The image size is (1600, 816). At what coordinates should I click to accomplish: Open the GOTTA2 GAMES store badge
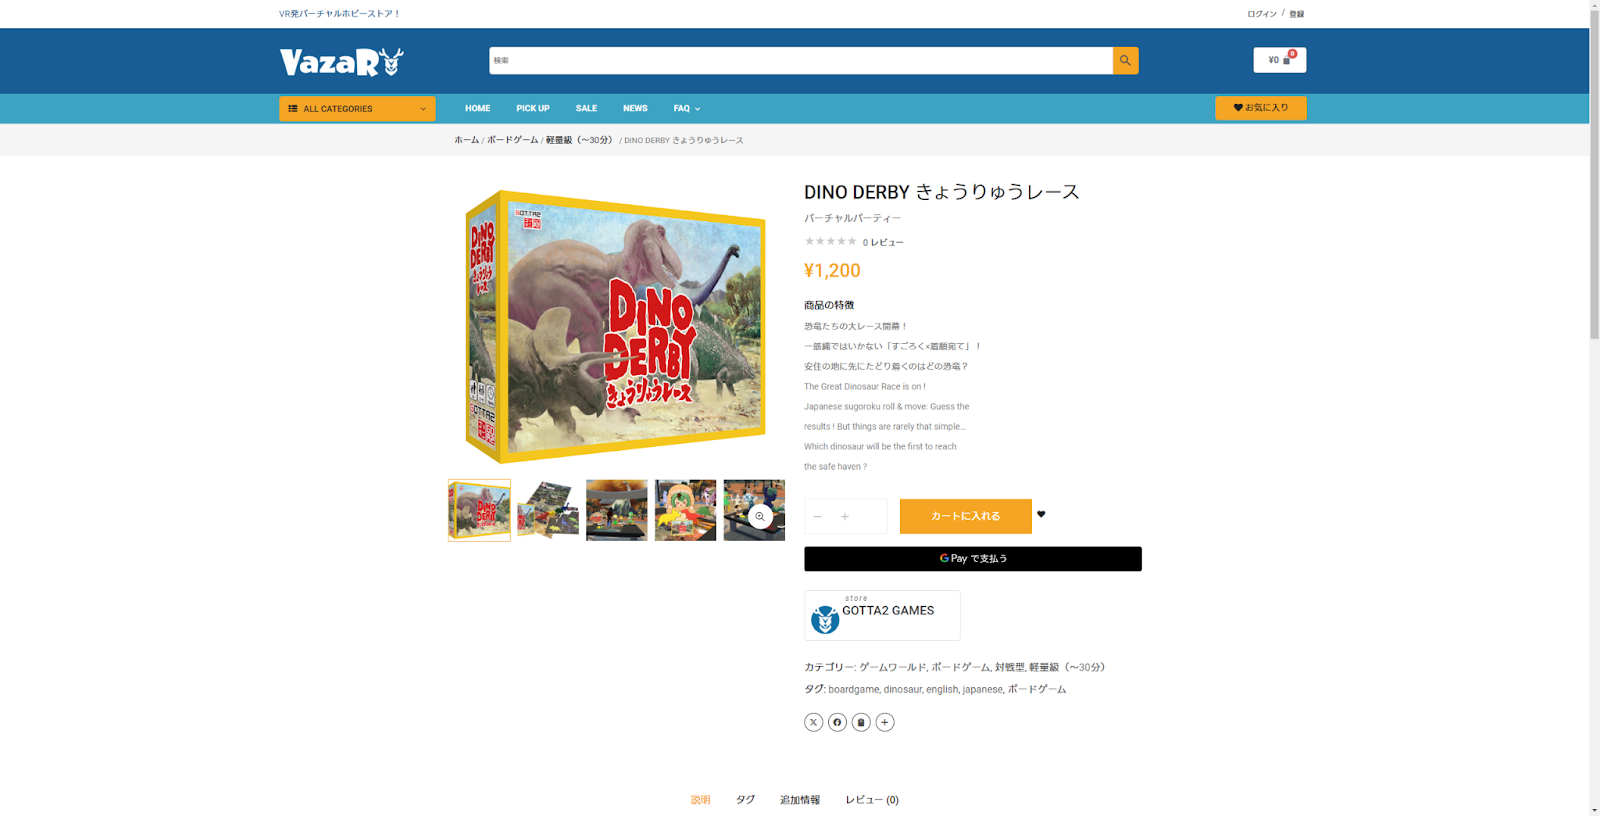882,615
